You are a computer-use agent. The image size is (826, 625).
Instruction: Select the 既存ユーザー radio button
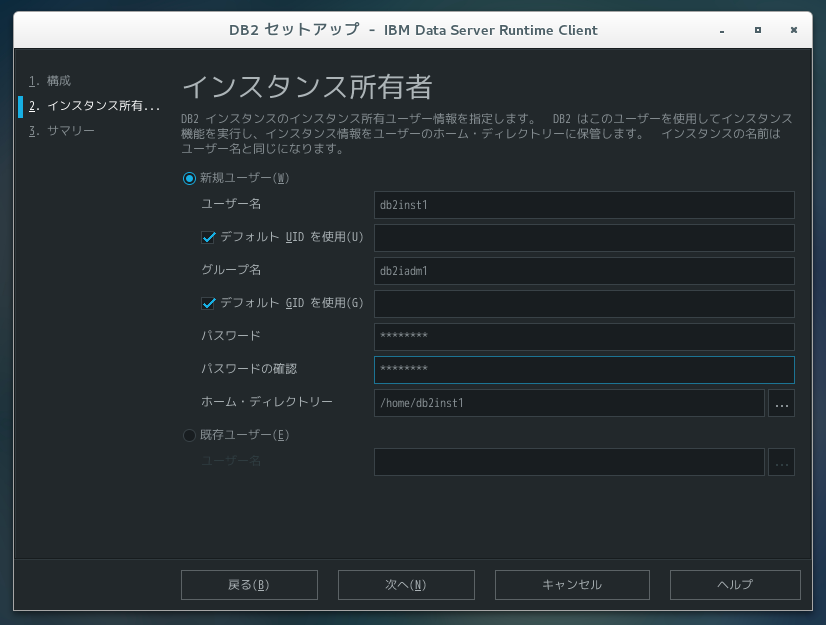tap(189, 435)
